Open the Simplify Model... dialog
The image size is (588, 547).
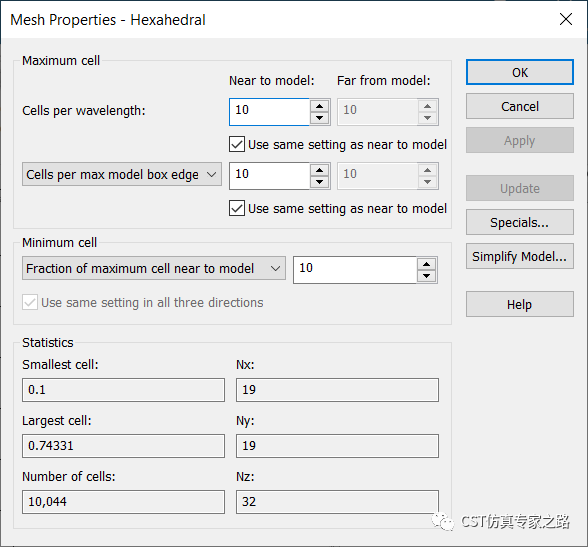pyautogui.click(x=520, y=256)
